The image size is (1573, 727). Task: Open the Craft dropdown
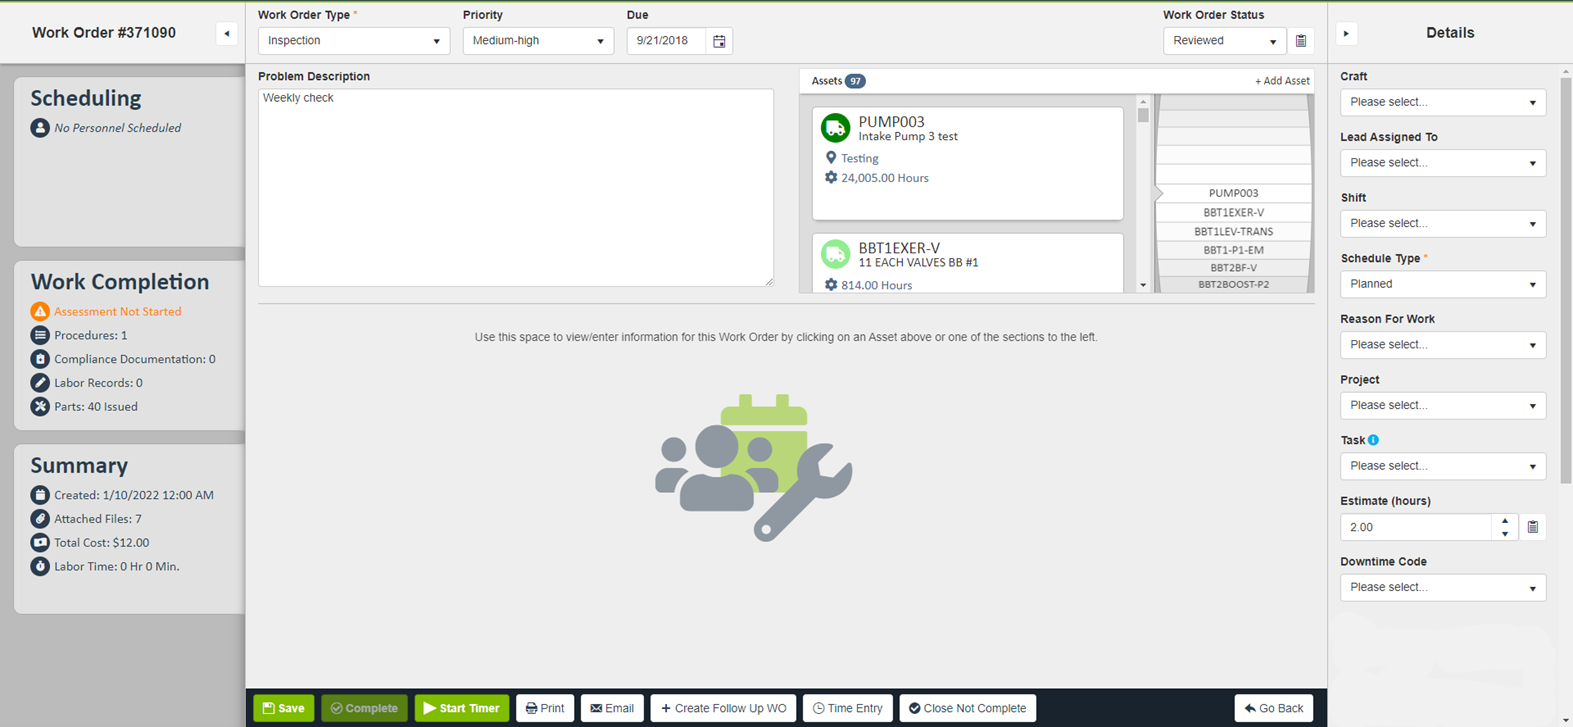pyautogui.click(x=1442, y=102)
